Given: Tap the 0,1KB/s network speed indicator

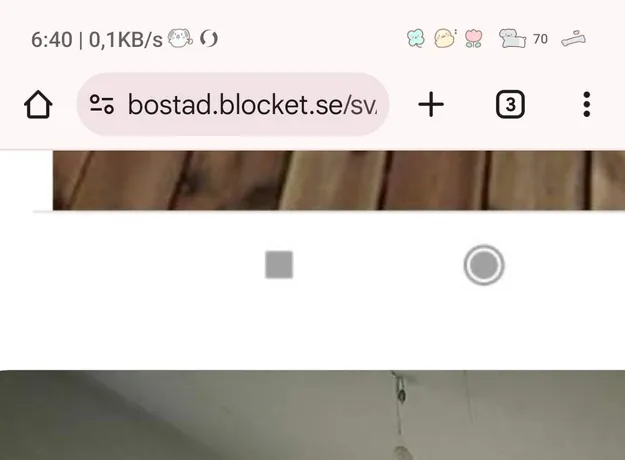Looking at the screenshot, I should pyautogui.click(x=126, y=40).
